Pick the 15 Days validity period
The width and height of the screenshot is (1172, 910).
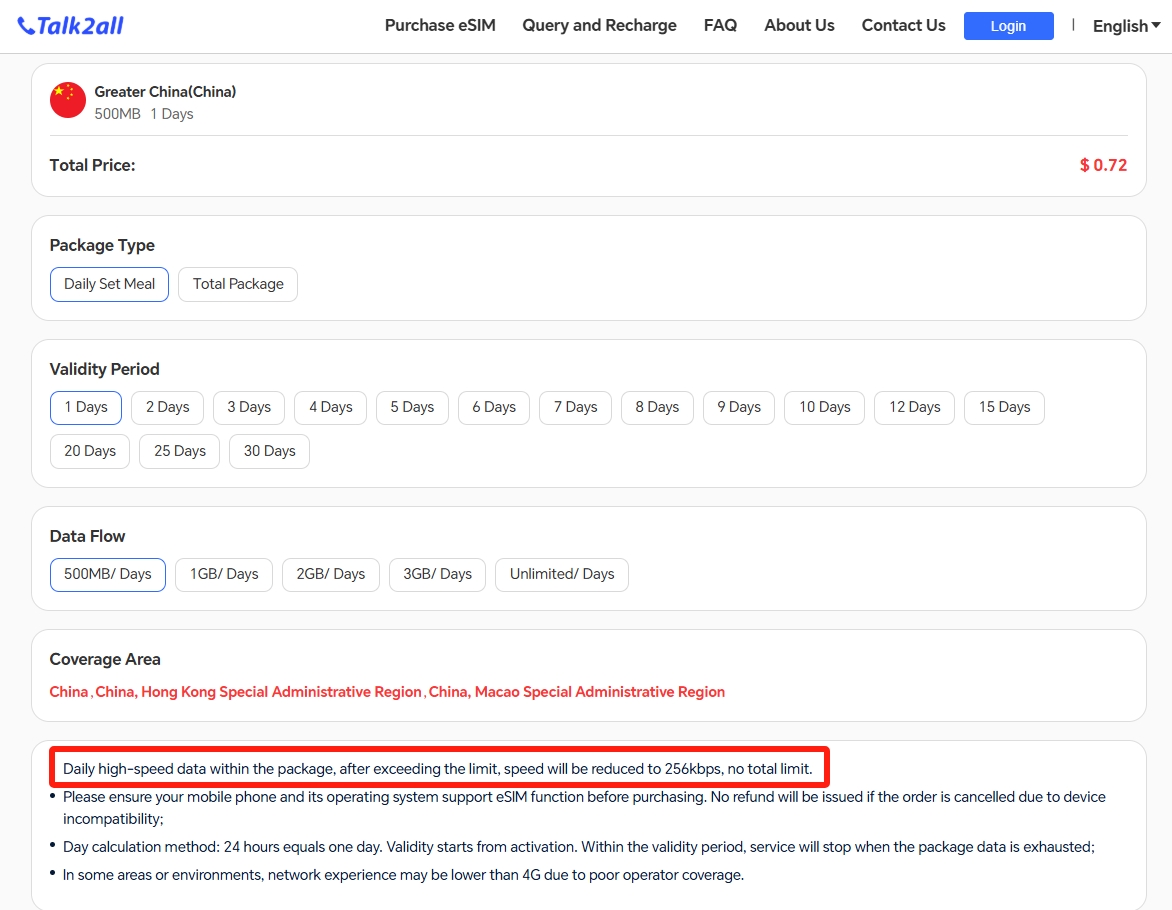tap(1004, 407)
